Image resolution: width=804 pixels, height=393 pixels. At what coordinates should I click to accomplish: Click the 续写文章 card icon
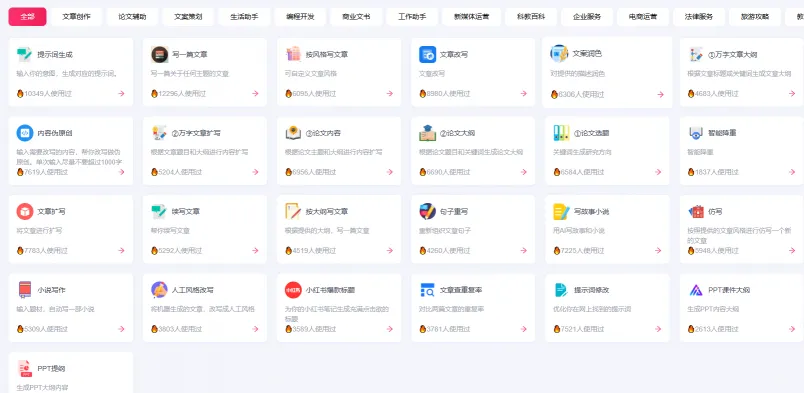pyautogui.click(x=159, y=211)
